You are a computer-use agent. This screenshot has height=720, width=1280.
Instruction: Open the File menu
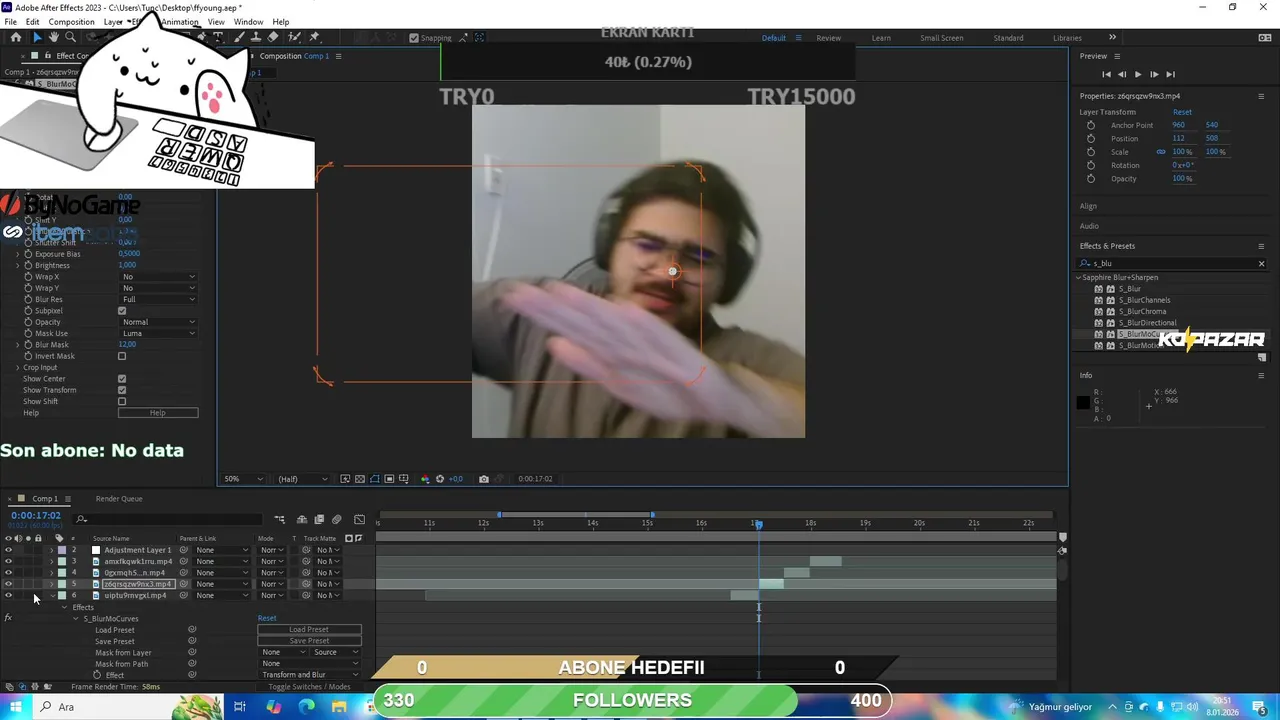(10, 22)
